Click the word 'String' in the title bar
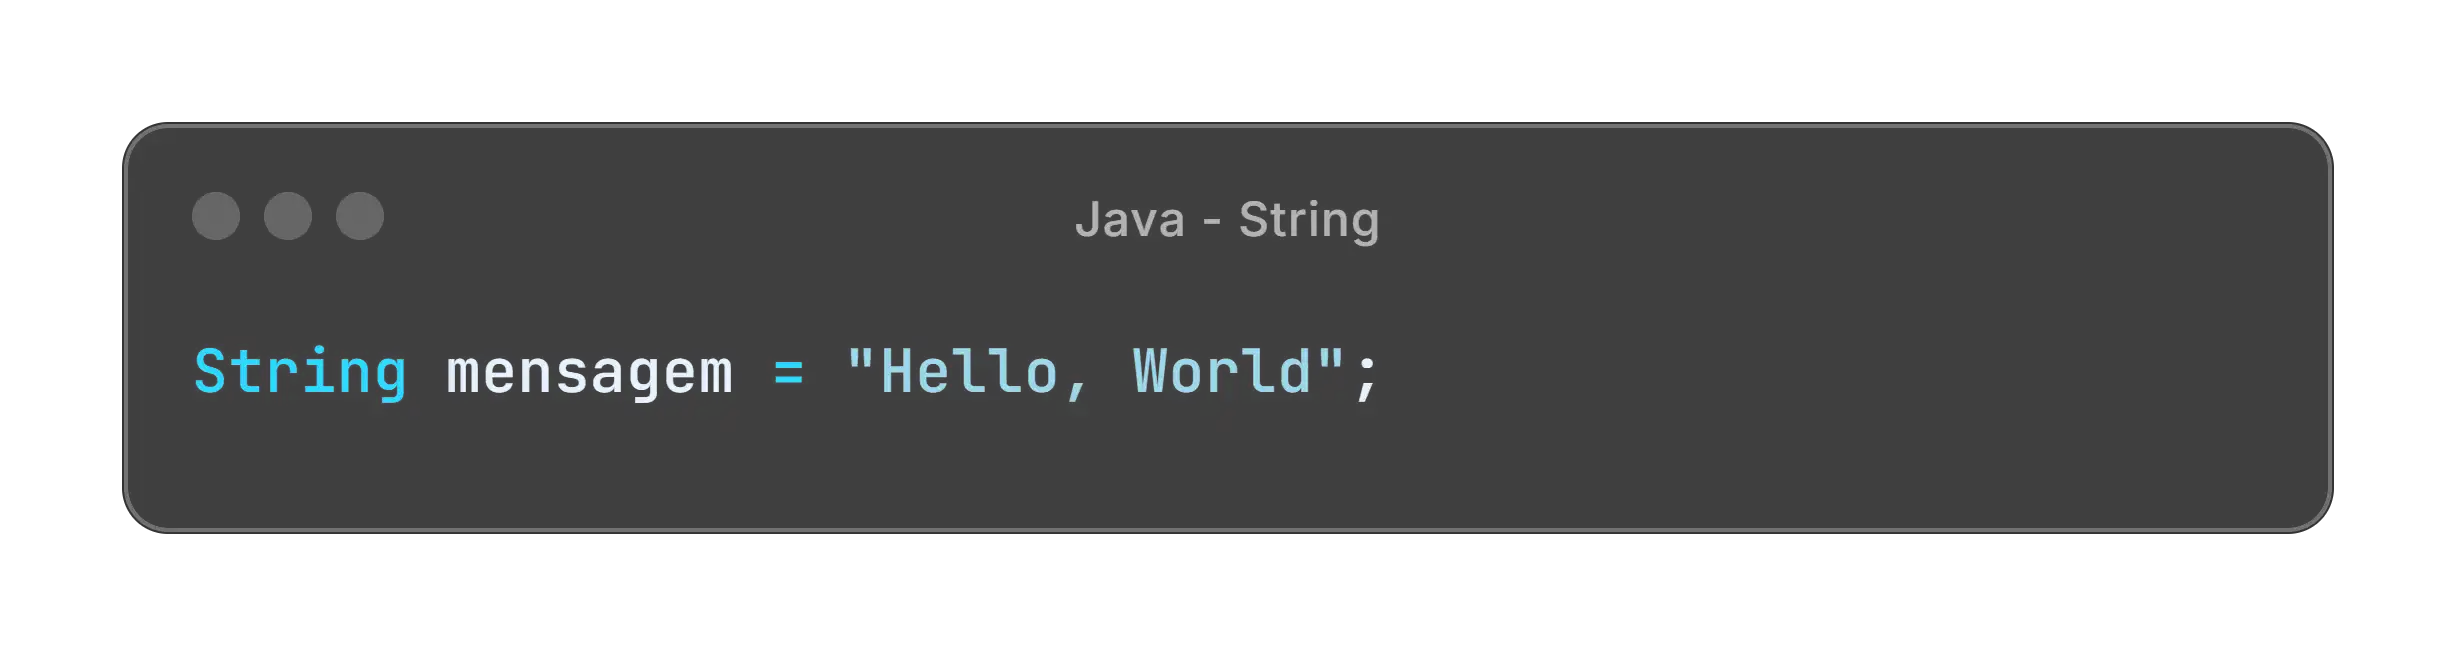This screenshot has height=656, width=2456. click(1309, 221)
